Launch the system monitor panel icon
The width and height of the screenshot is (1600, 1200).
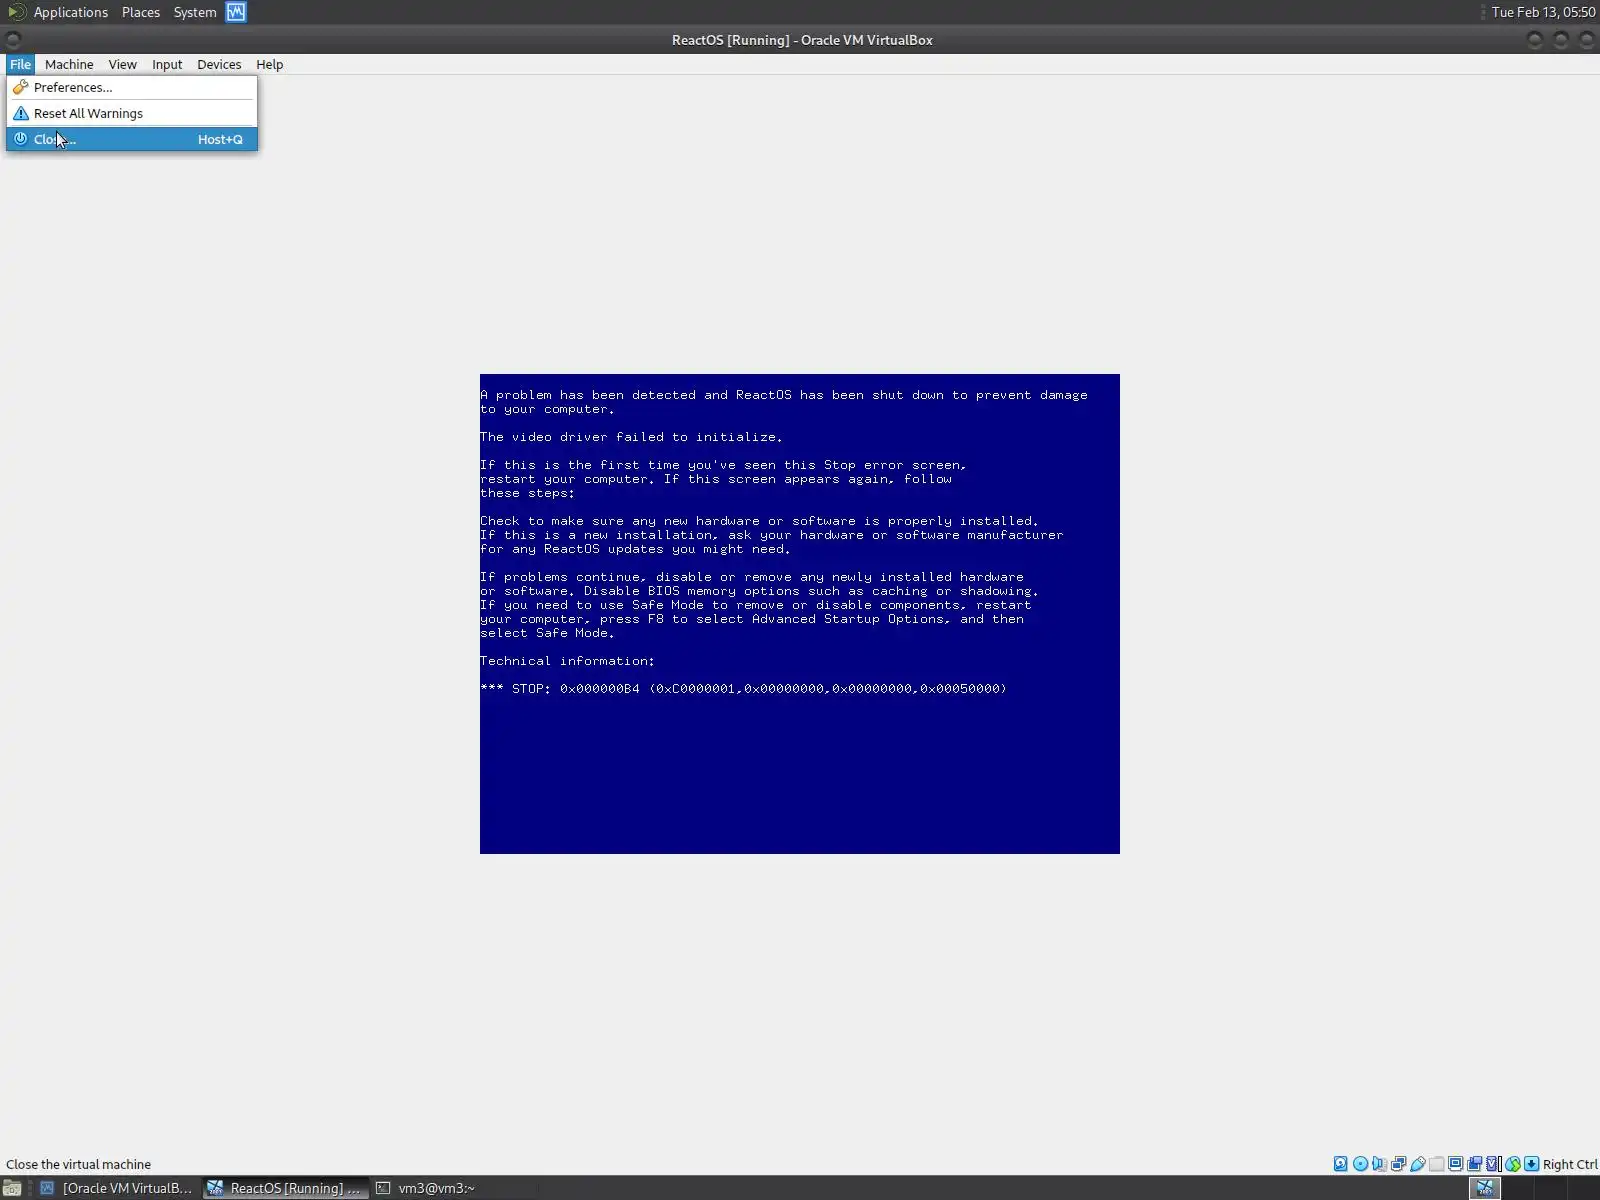point(236,12)
